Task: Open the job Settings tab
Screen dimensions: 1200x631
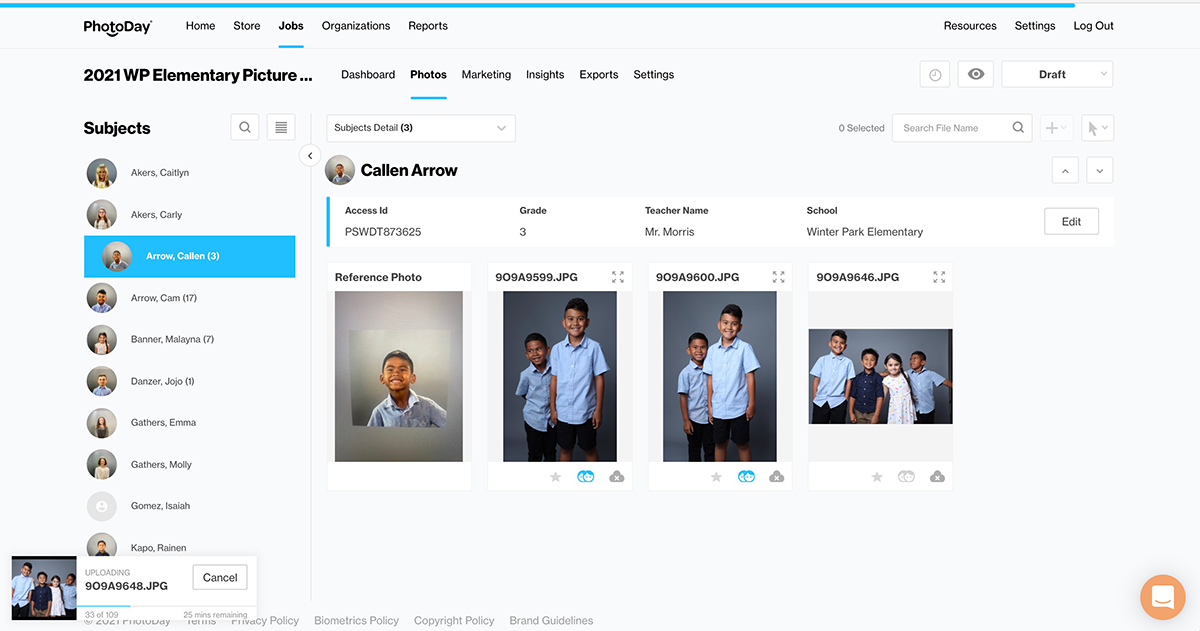Action: 654,75
